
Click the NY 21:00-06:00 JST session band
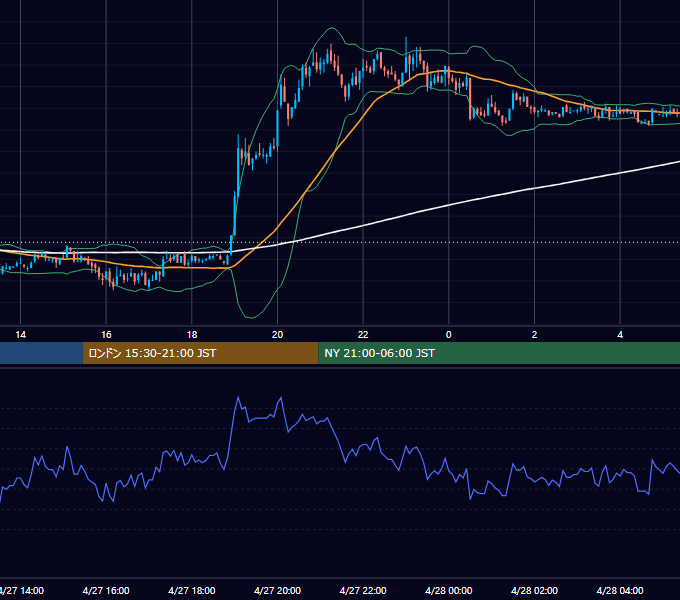499,353
